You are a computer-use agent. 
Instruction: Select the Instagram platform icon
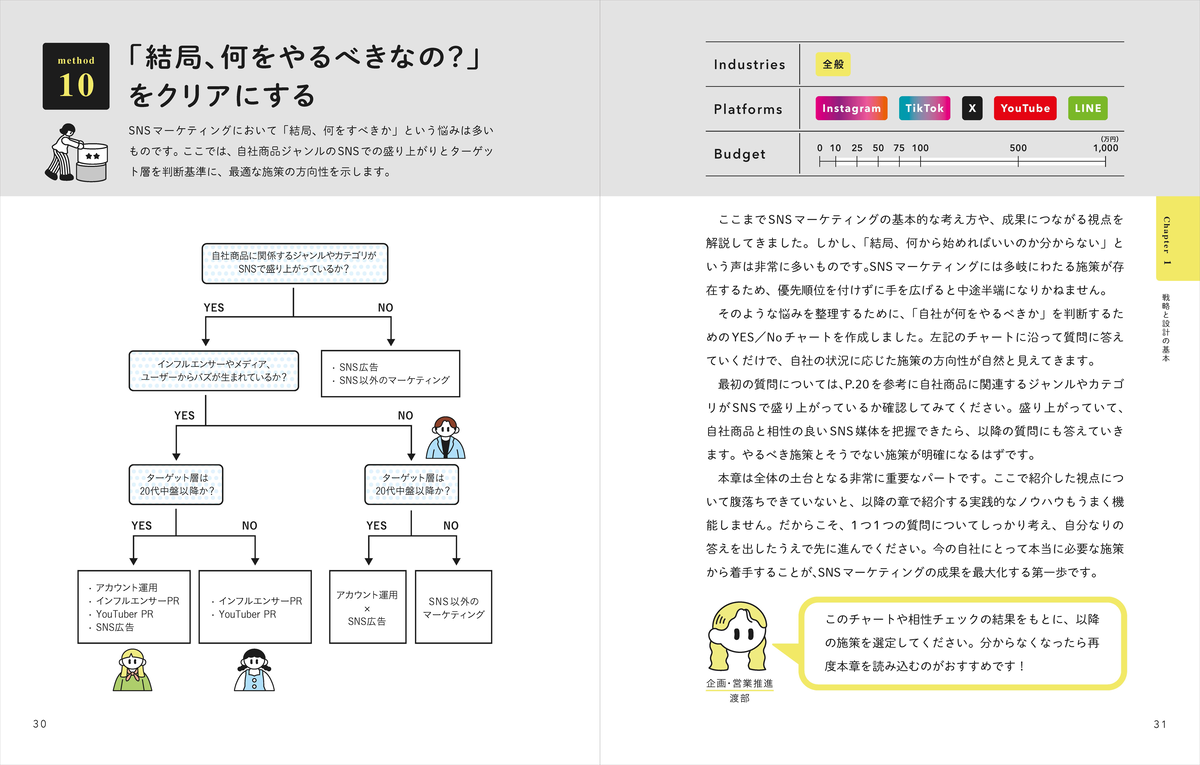pos(851,107)
